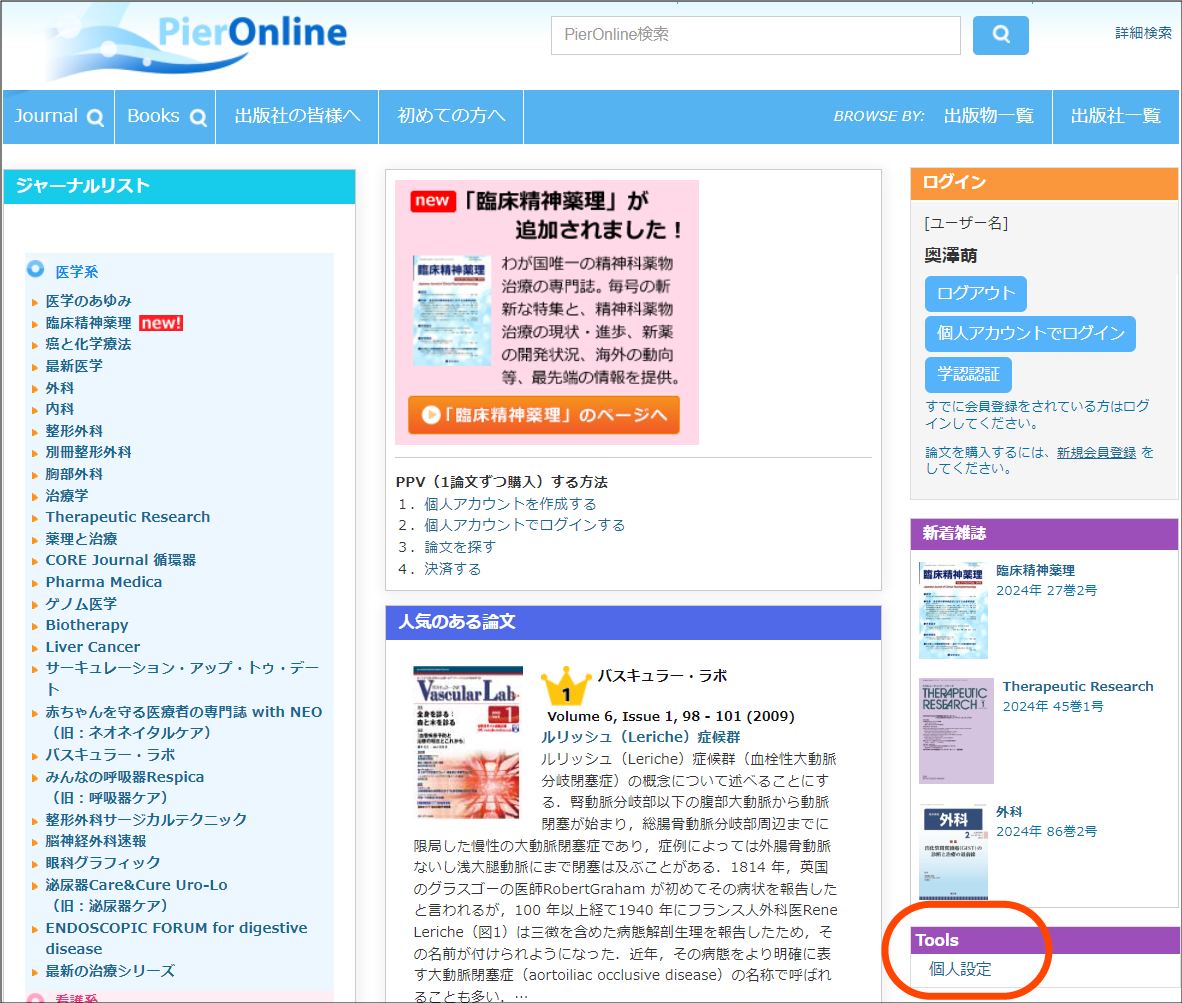Image resolution: width=1182 pixels, height=1003 pixels.
Task: Open 個人アカウントでログインする link
Action: [x=524, y=525]
